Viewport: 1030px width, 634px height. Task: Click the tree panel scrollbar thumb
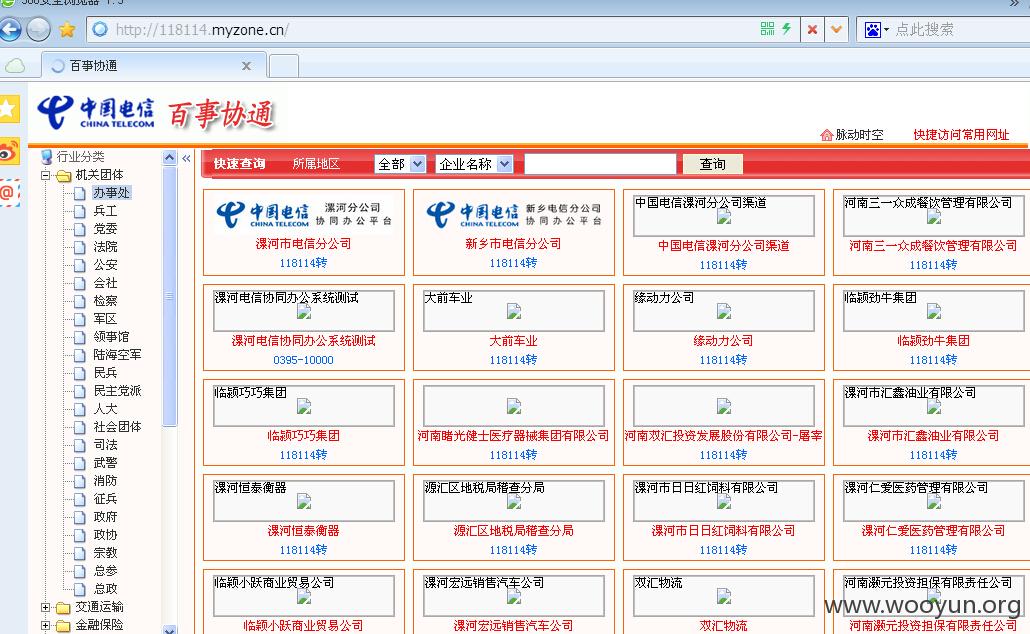[169, 296]
